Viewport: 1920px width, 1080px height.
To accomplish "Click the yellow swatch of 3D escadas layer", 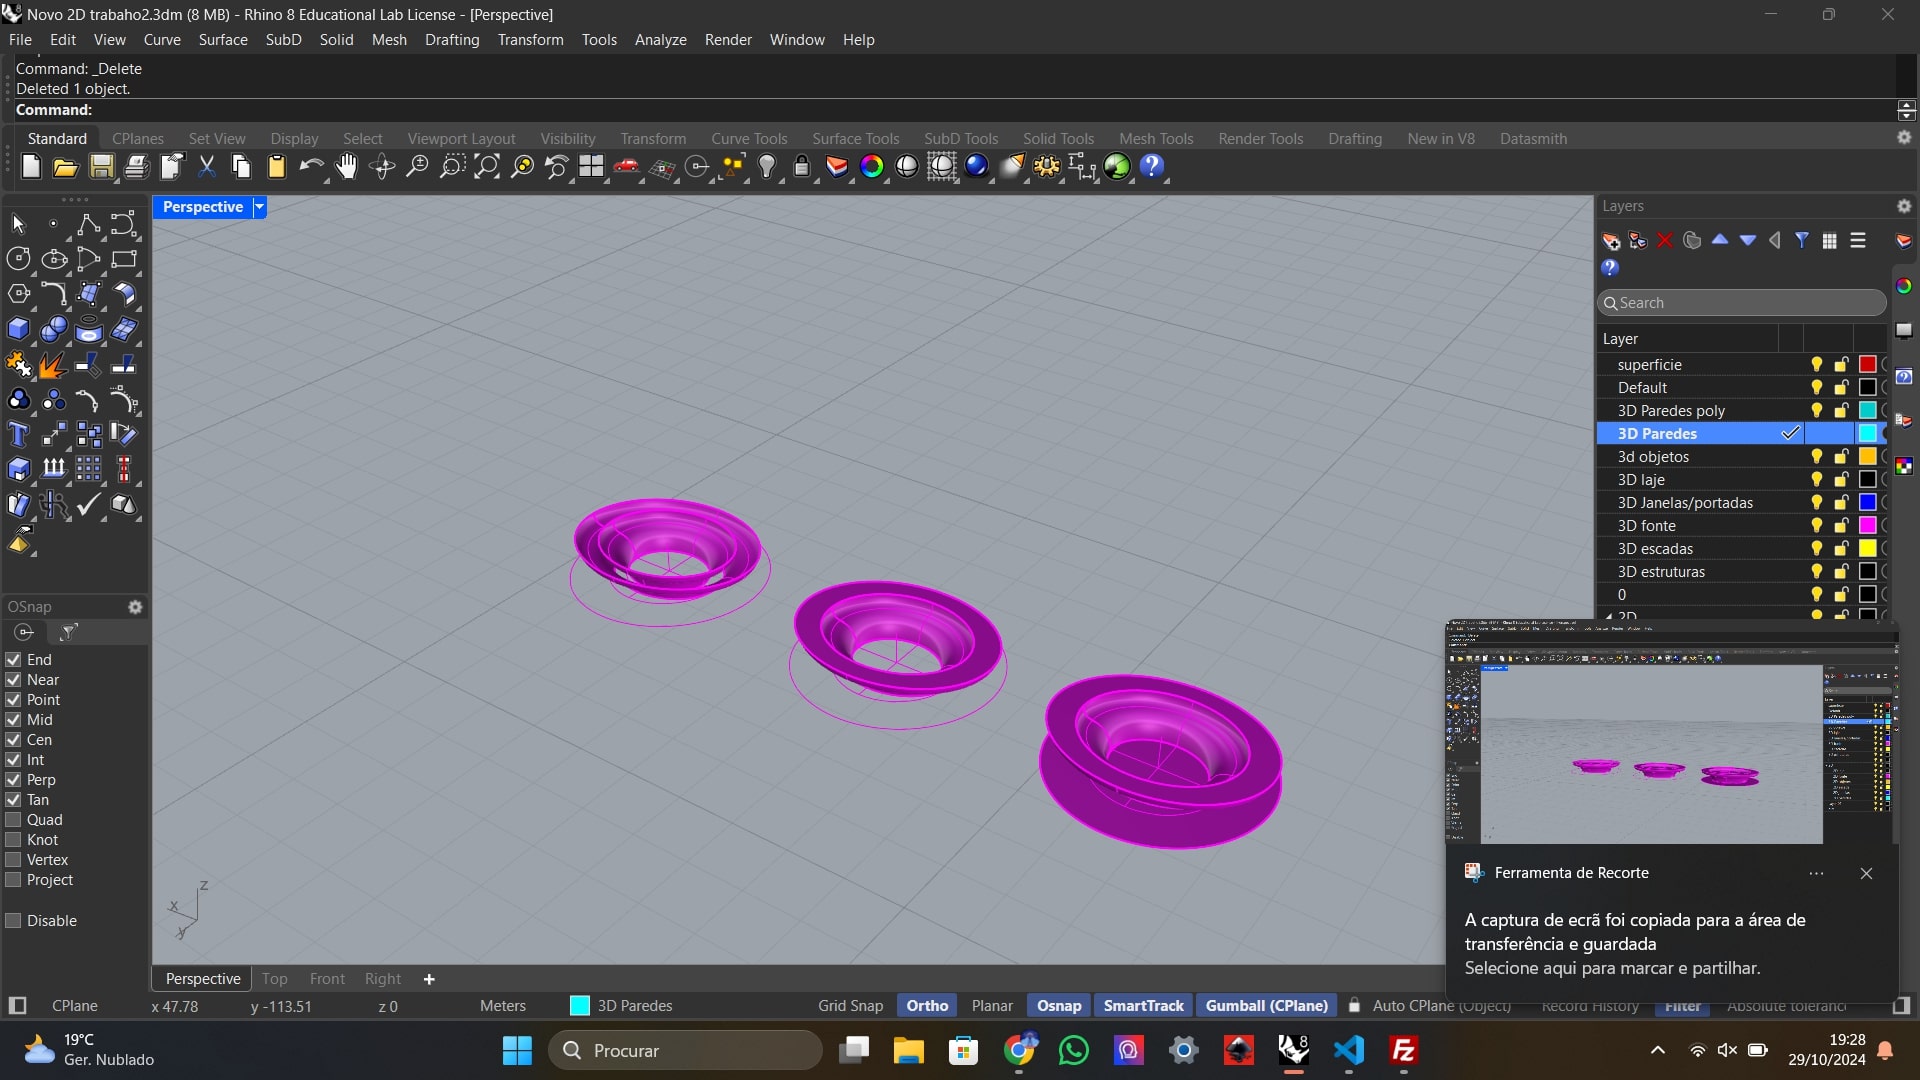I will pyautogui.click(x=1867, y=549).
